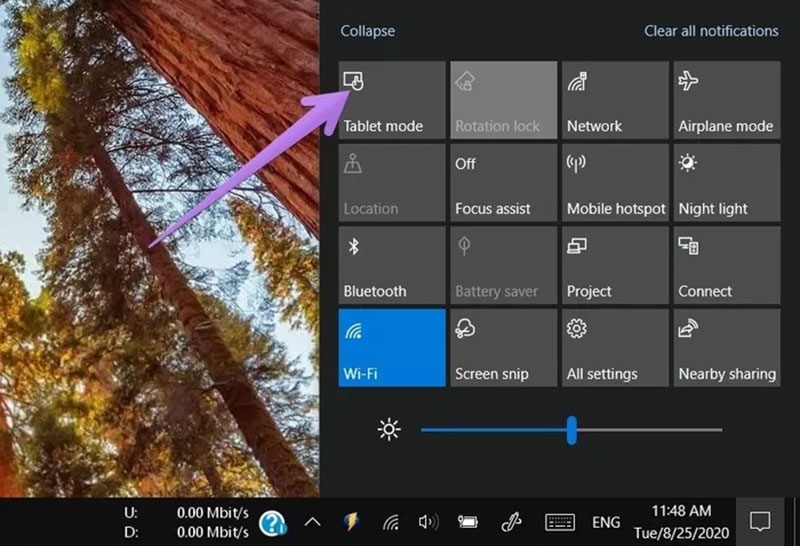Switch Focus assist from Off

(504, 183)
